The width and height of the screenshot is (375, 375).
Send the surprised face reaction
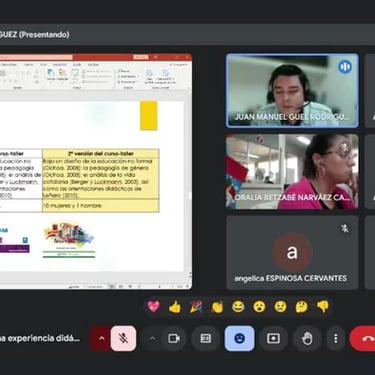(x=259, y=306)
